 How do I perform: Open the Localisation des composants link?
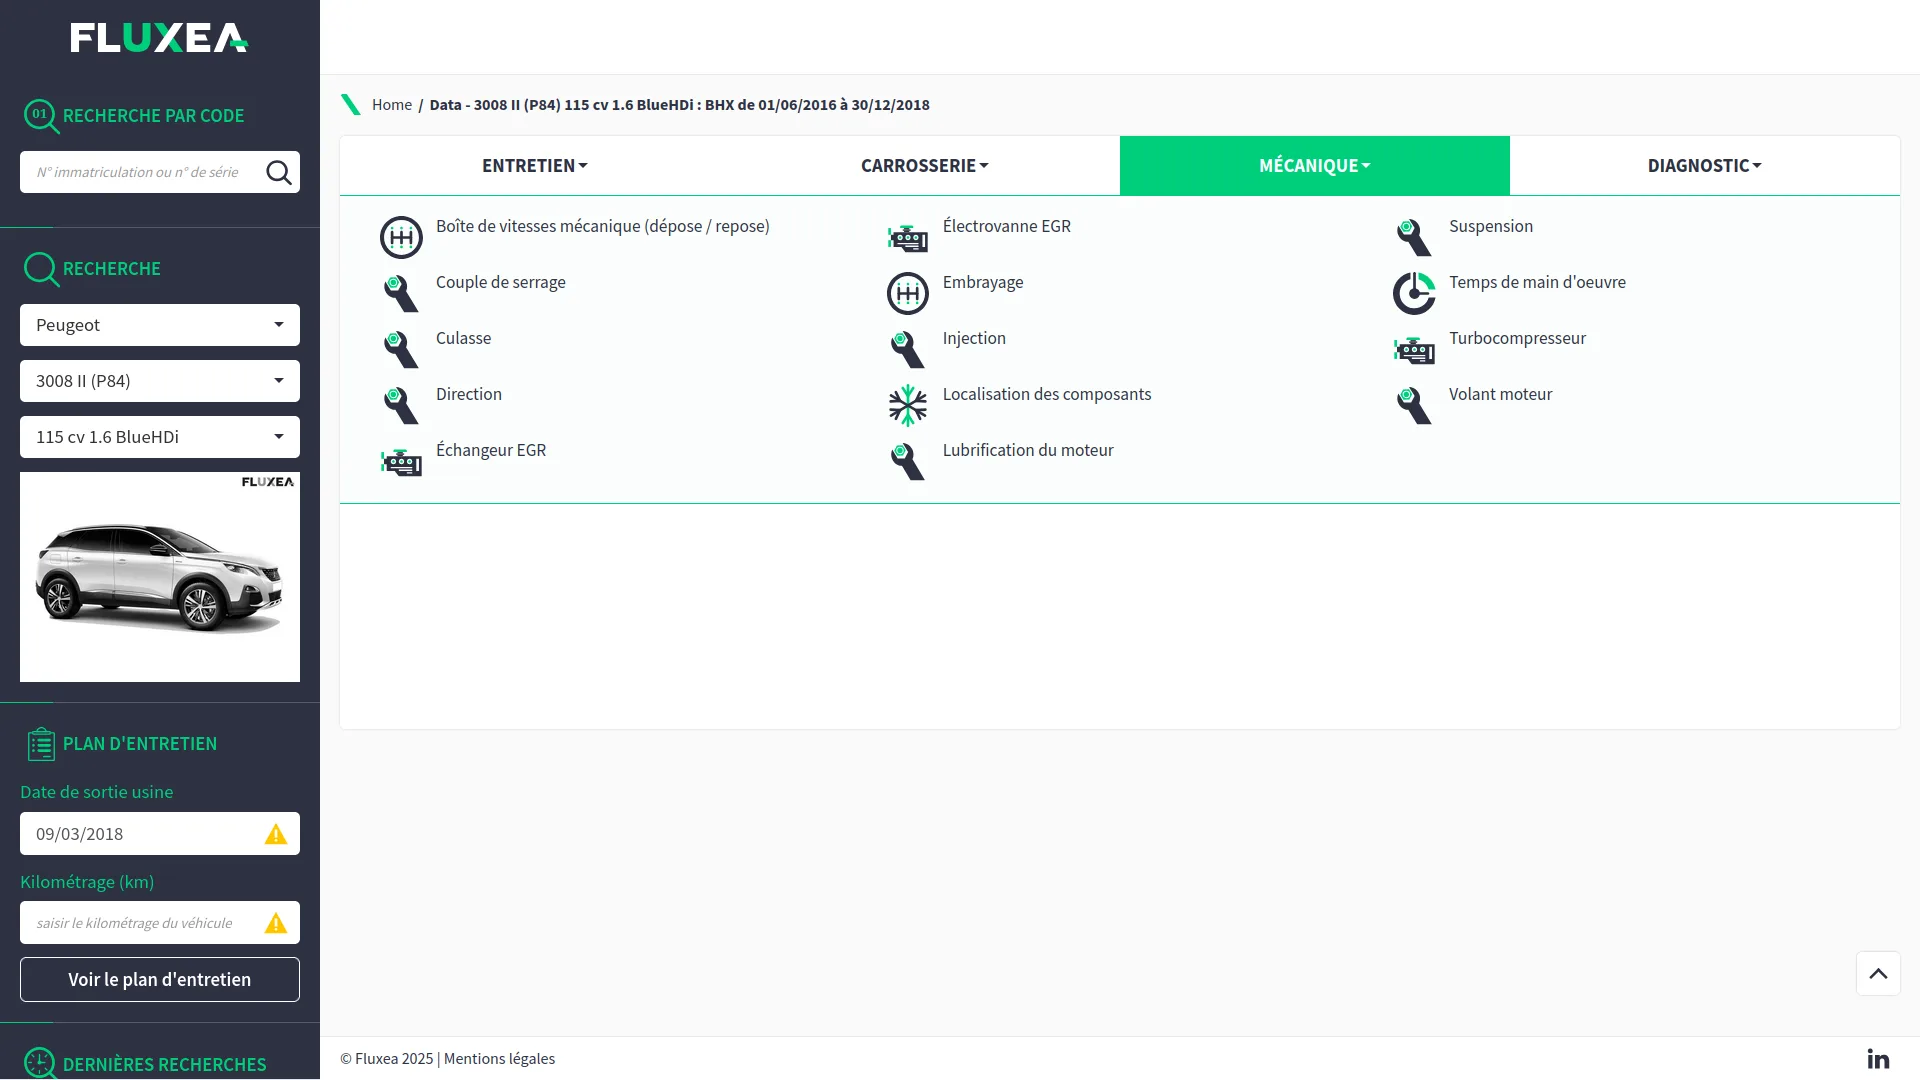click(1047, 395)
